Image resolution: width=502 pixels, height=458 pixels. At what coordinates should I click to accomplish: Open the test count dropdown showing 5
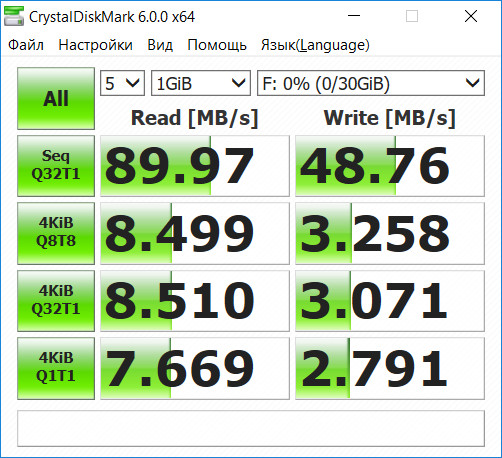(x=122, y=83)
